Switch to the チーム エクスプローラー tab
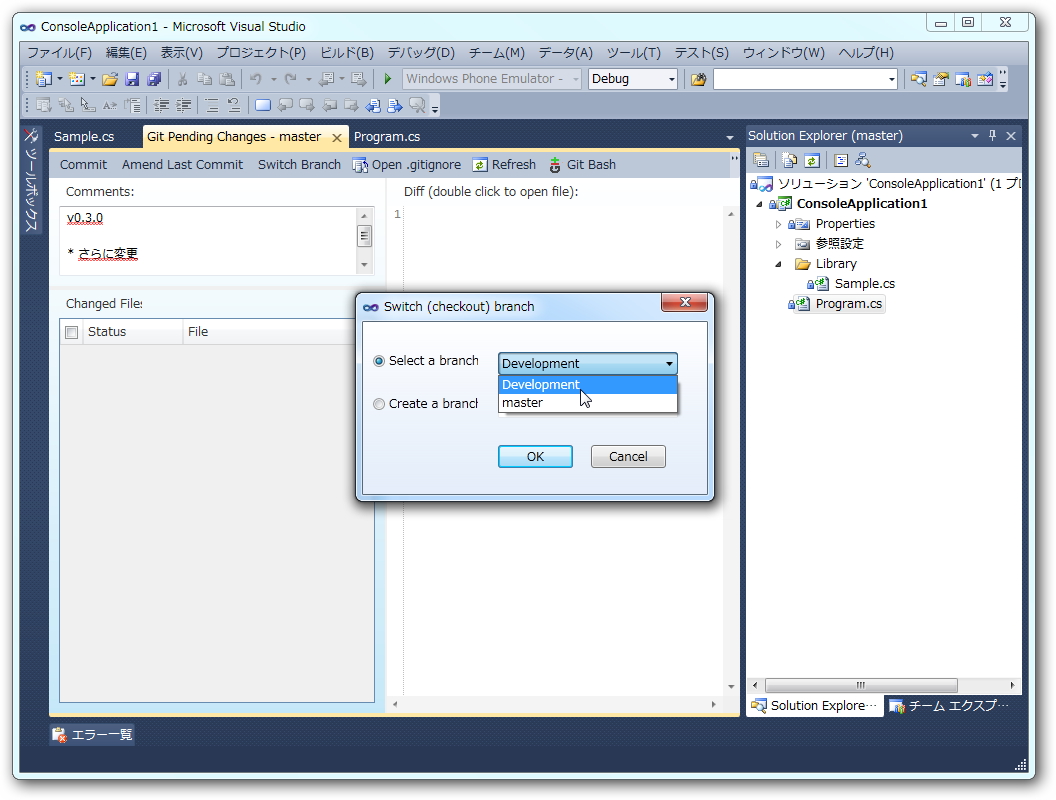The image size is (1056, 800). (950, 706)
